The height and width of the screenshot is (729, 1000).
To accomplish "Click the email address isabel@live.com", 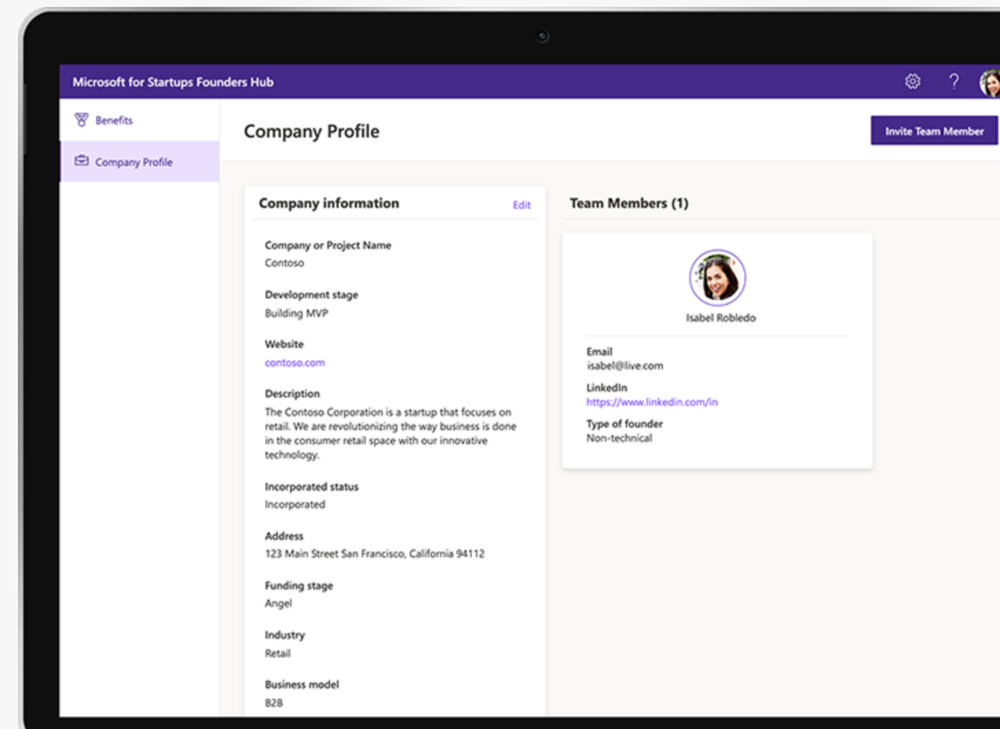I will 626,365.
